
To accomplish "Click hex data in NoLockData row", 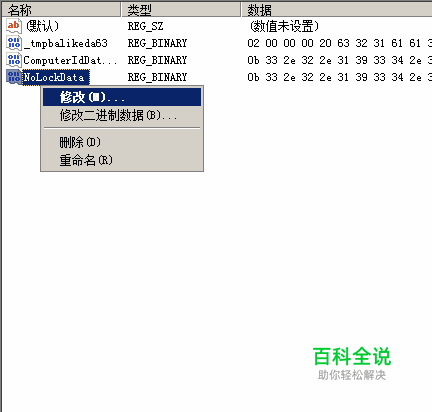I will coord(340,77).
